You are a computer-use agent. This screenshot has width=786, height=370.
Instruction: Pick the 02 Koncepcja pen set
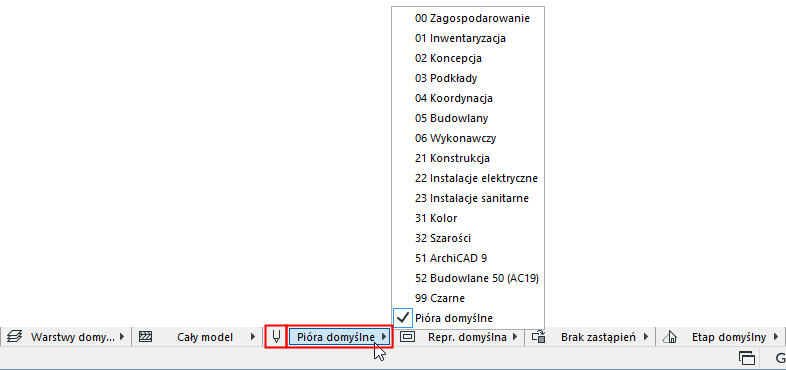(468, 58)
